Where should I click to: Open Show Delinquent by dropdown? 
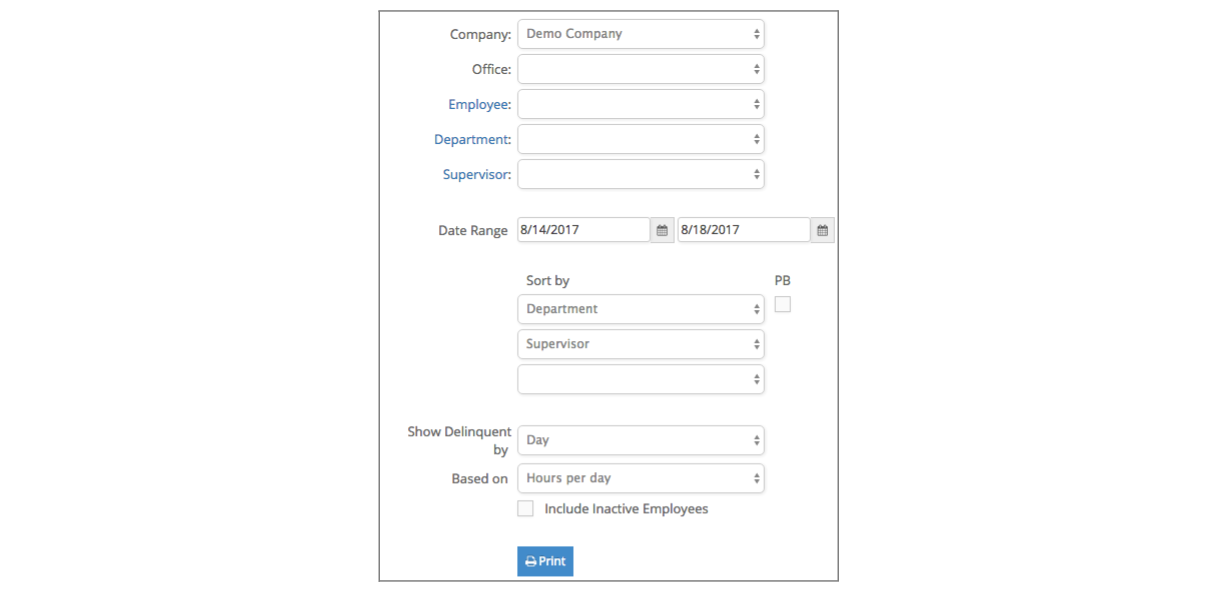(x=640, y=440)
